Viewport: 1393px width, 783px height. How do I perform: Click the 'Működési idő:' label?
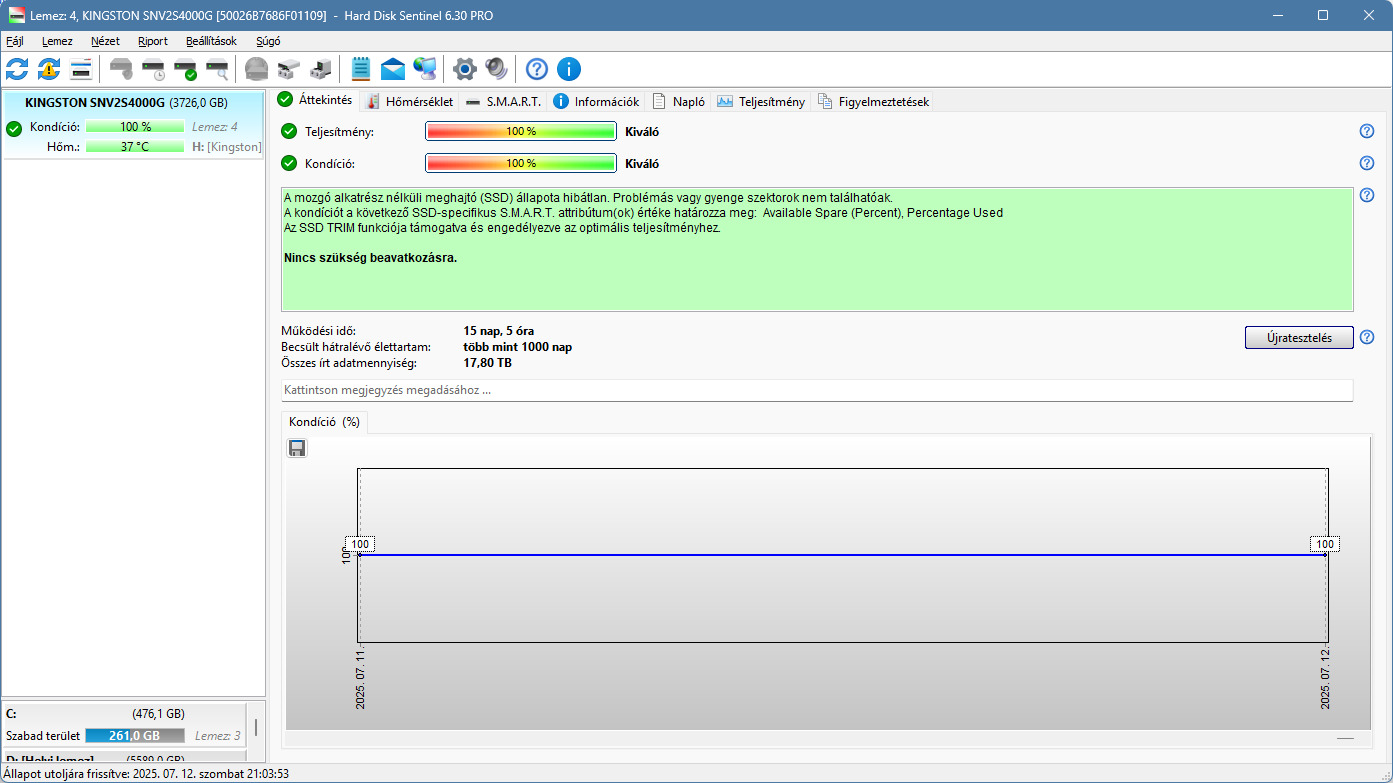coord(318,331)
